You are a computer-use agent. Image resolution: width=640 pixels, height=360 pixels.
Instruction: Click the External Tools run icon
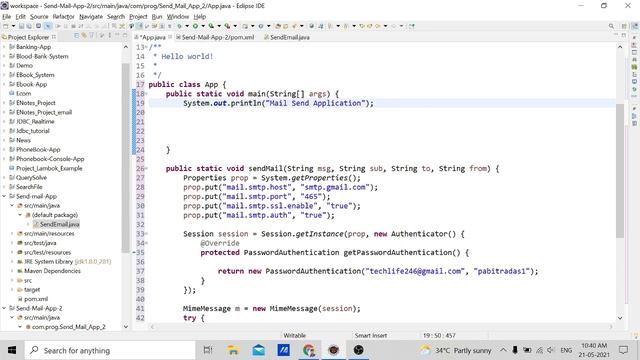coord(227,26)
